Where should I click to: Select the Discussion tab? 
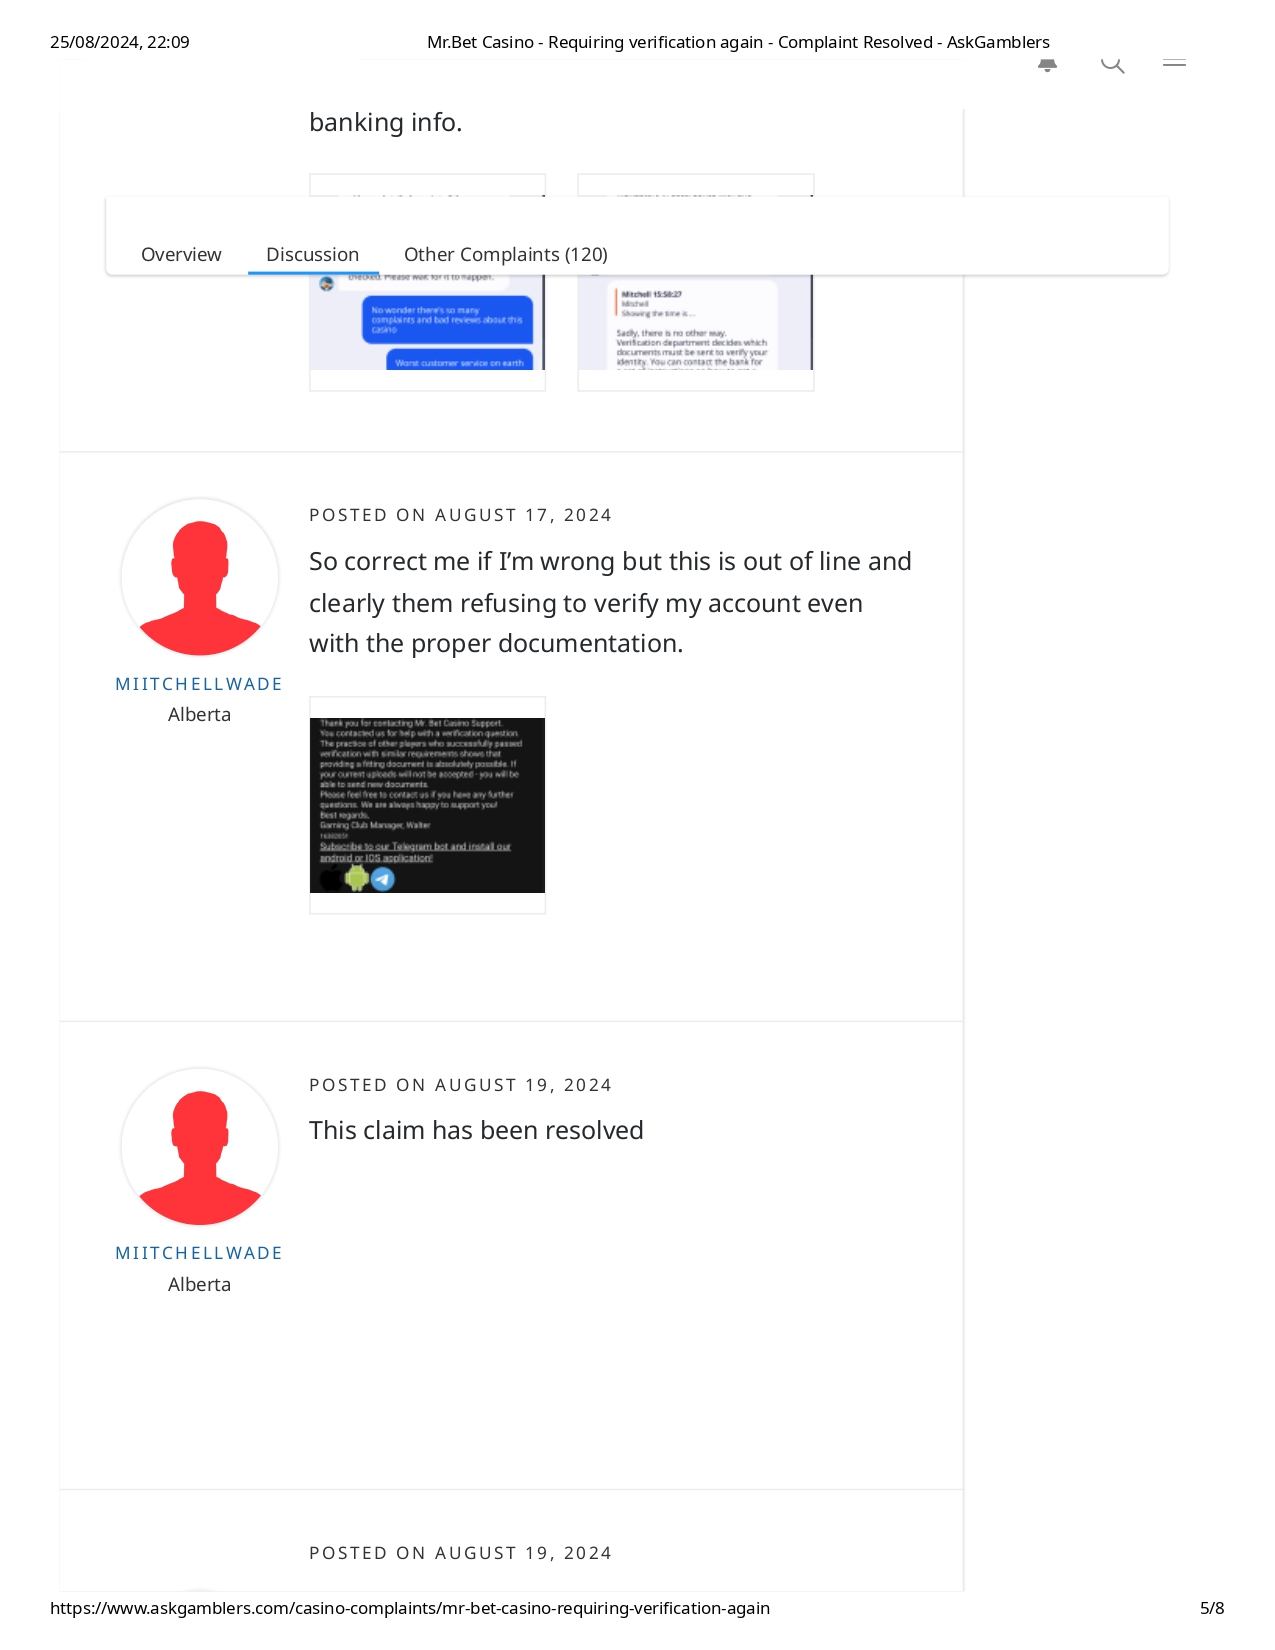(x=312, y=255)
